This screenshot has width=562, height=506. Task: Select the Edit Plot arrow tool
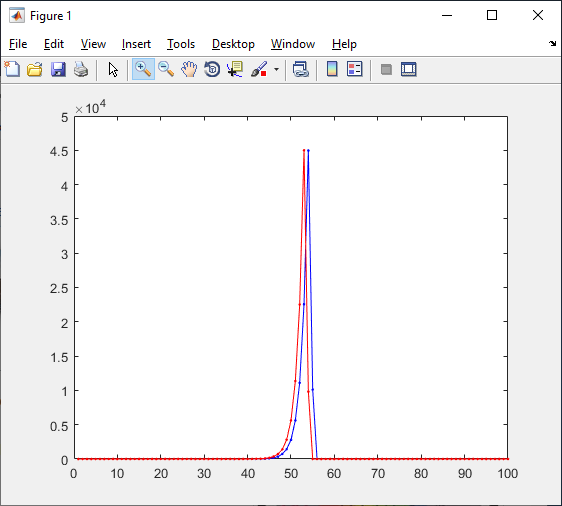point(113,69)
